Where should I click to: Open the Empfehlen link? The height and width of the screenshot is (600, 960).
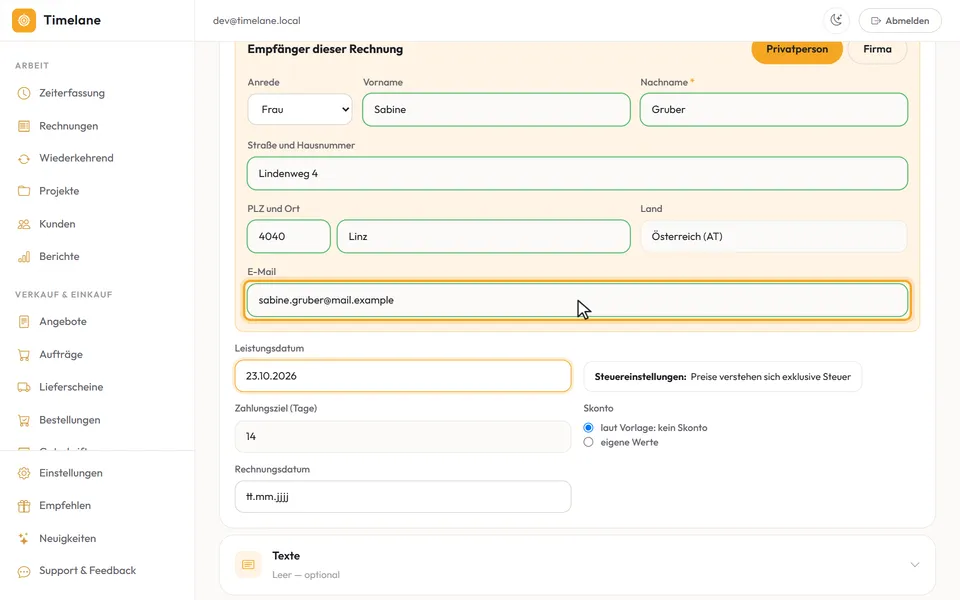click(65, 506)
